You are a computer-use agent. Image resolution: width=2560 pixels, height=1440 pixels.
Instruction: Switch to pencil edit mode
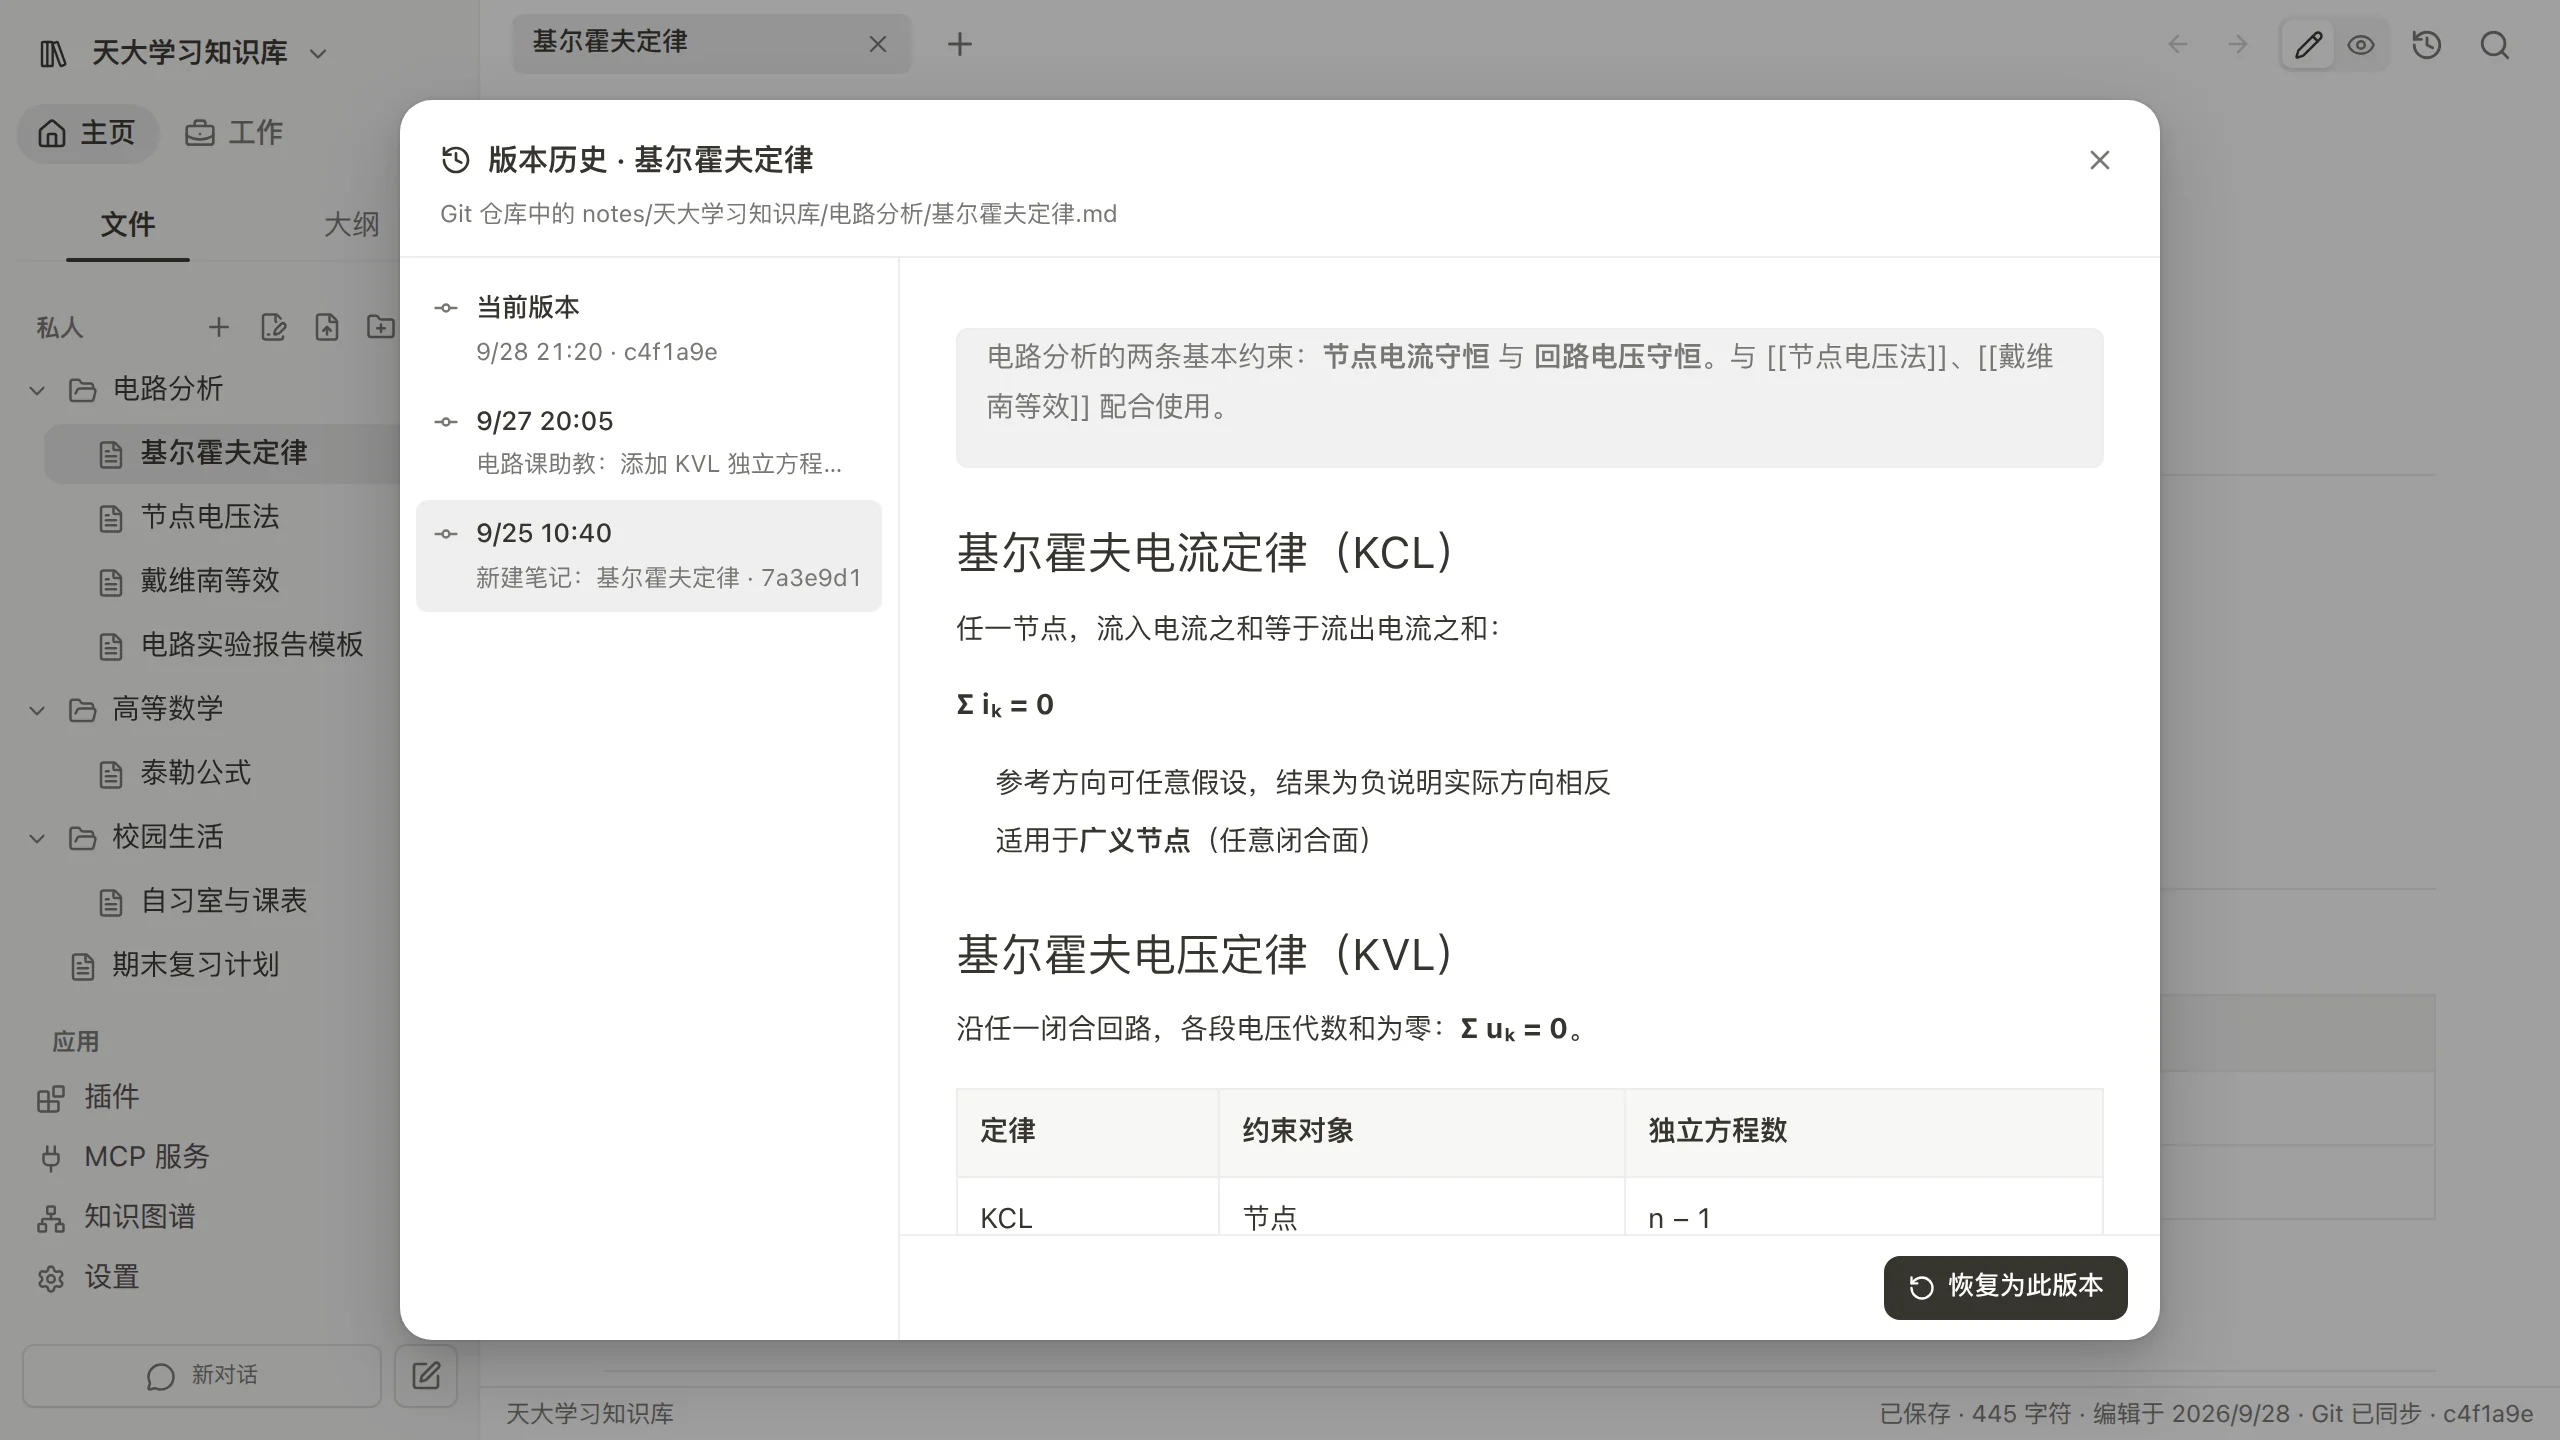(x=2308, y=45)
